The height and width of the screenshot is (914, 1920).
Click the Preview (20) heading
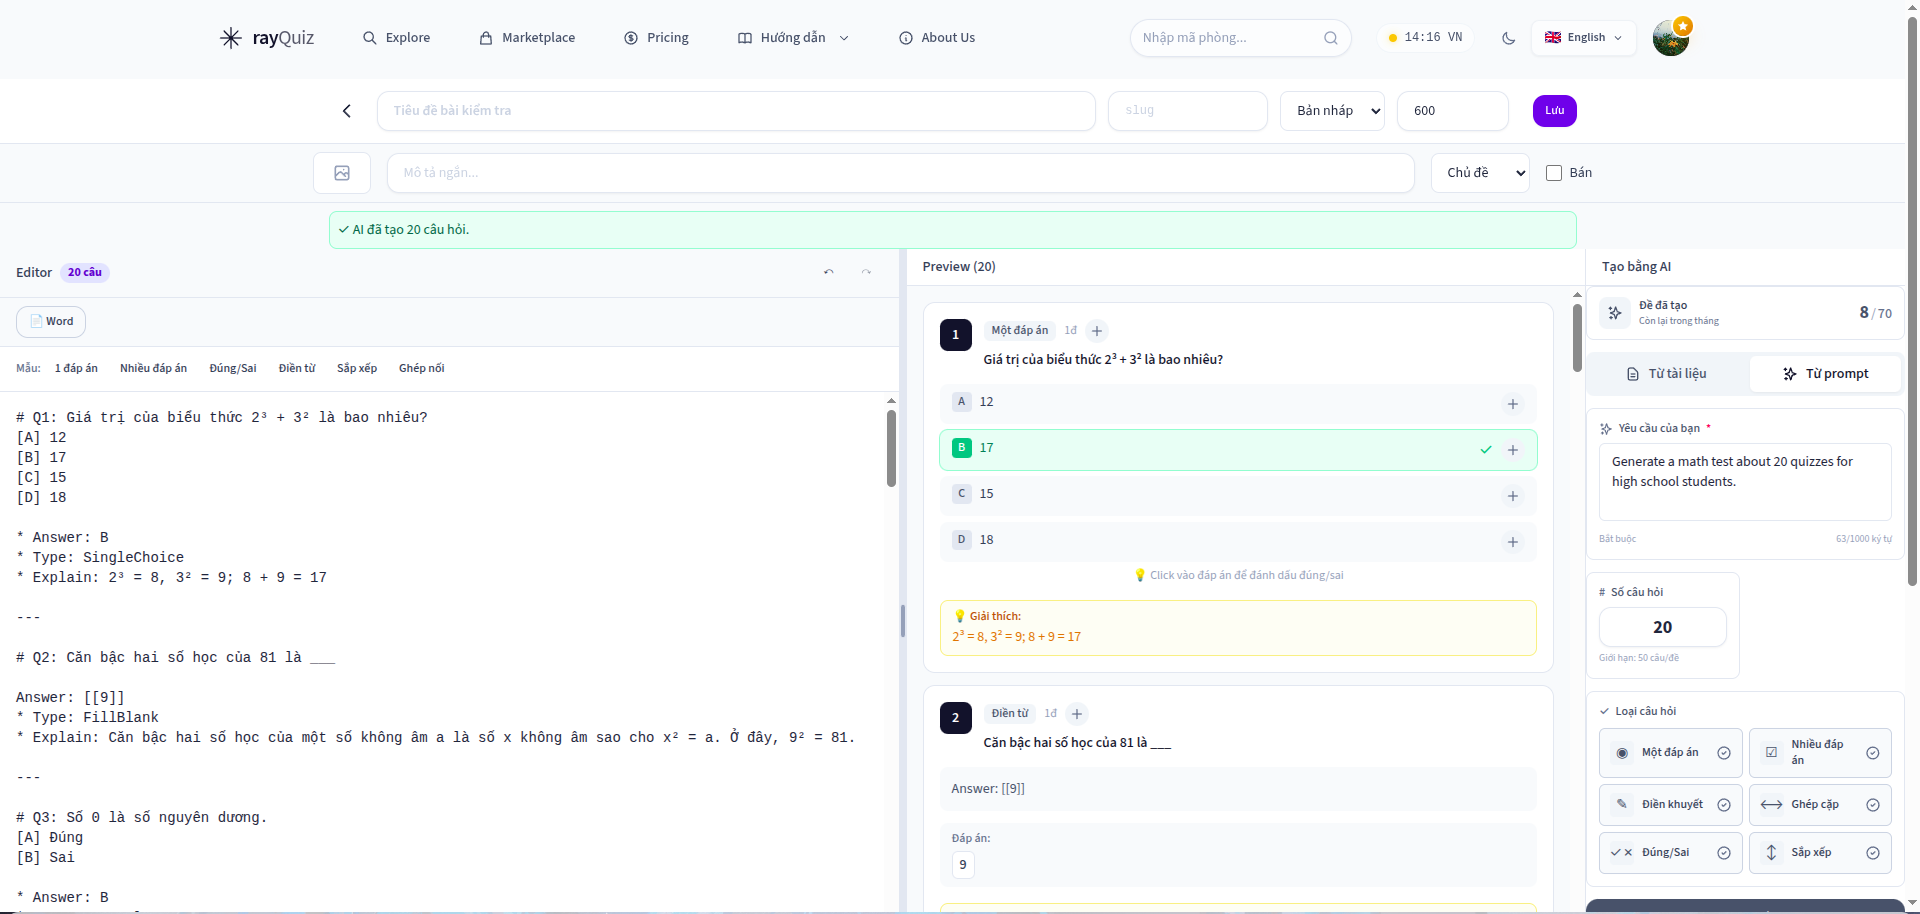coord(959,267)
